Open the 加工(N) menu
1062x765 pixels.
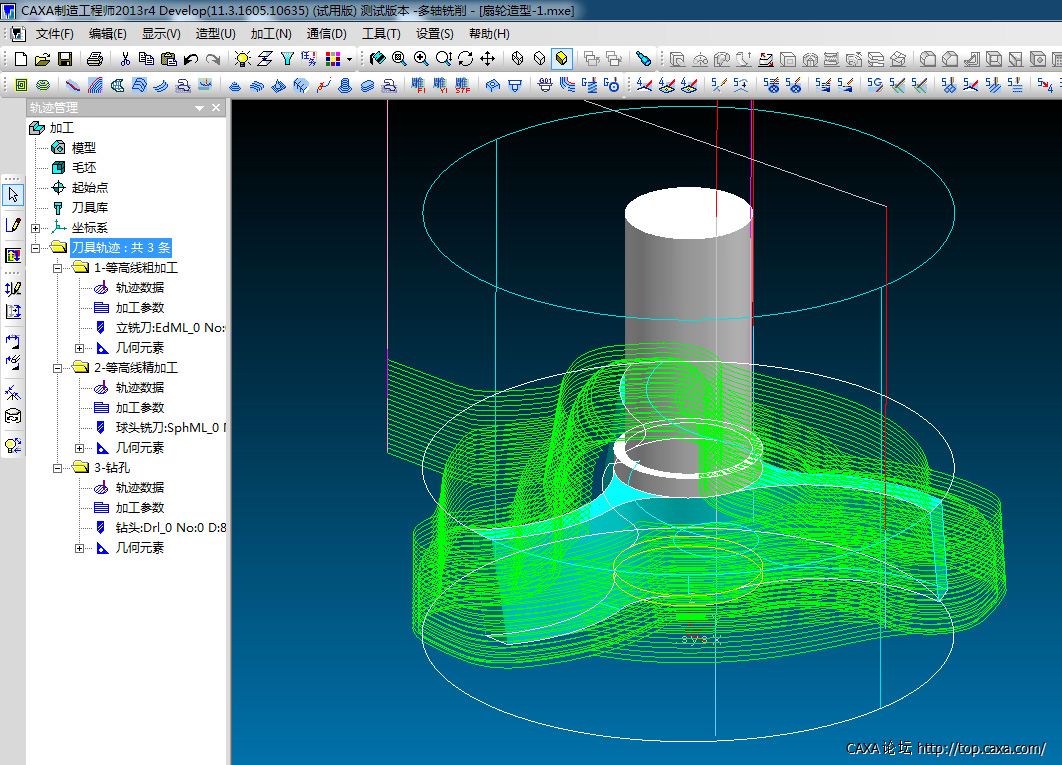[x=271, y=34]
